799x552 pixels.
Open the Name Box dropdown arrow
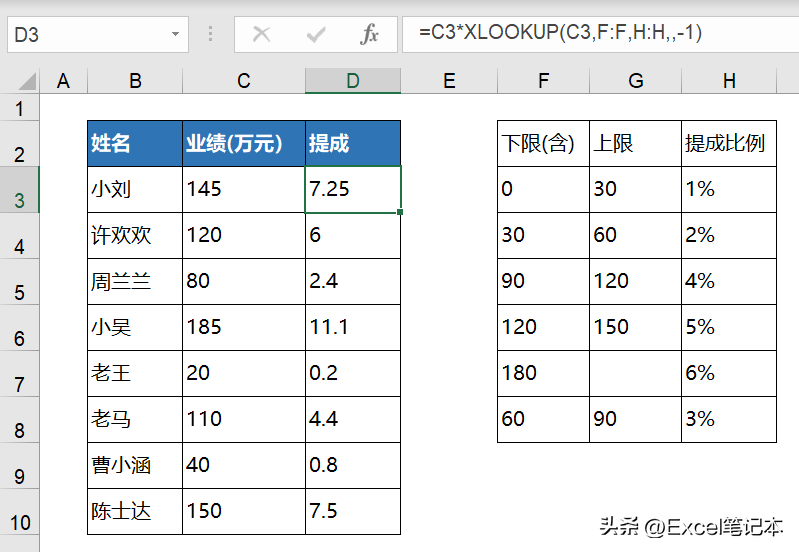click(175, 34)
